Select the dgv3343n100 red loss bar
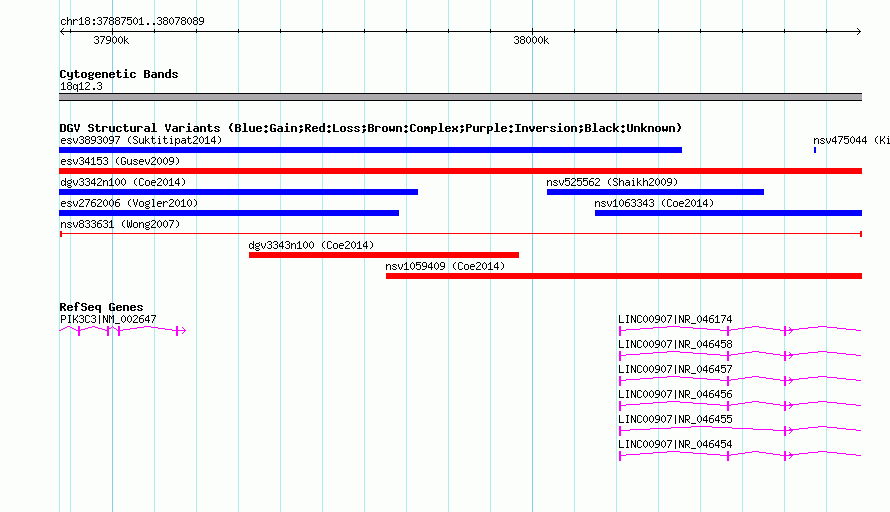Screen dimensions: 890x512 [384, 255]
